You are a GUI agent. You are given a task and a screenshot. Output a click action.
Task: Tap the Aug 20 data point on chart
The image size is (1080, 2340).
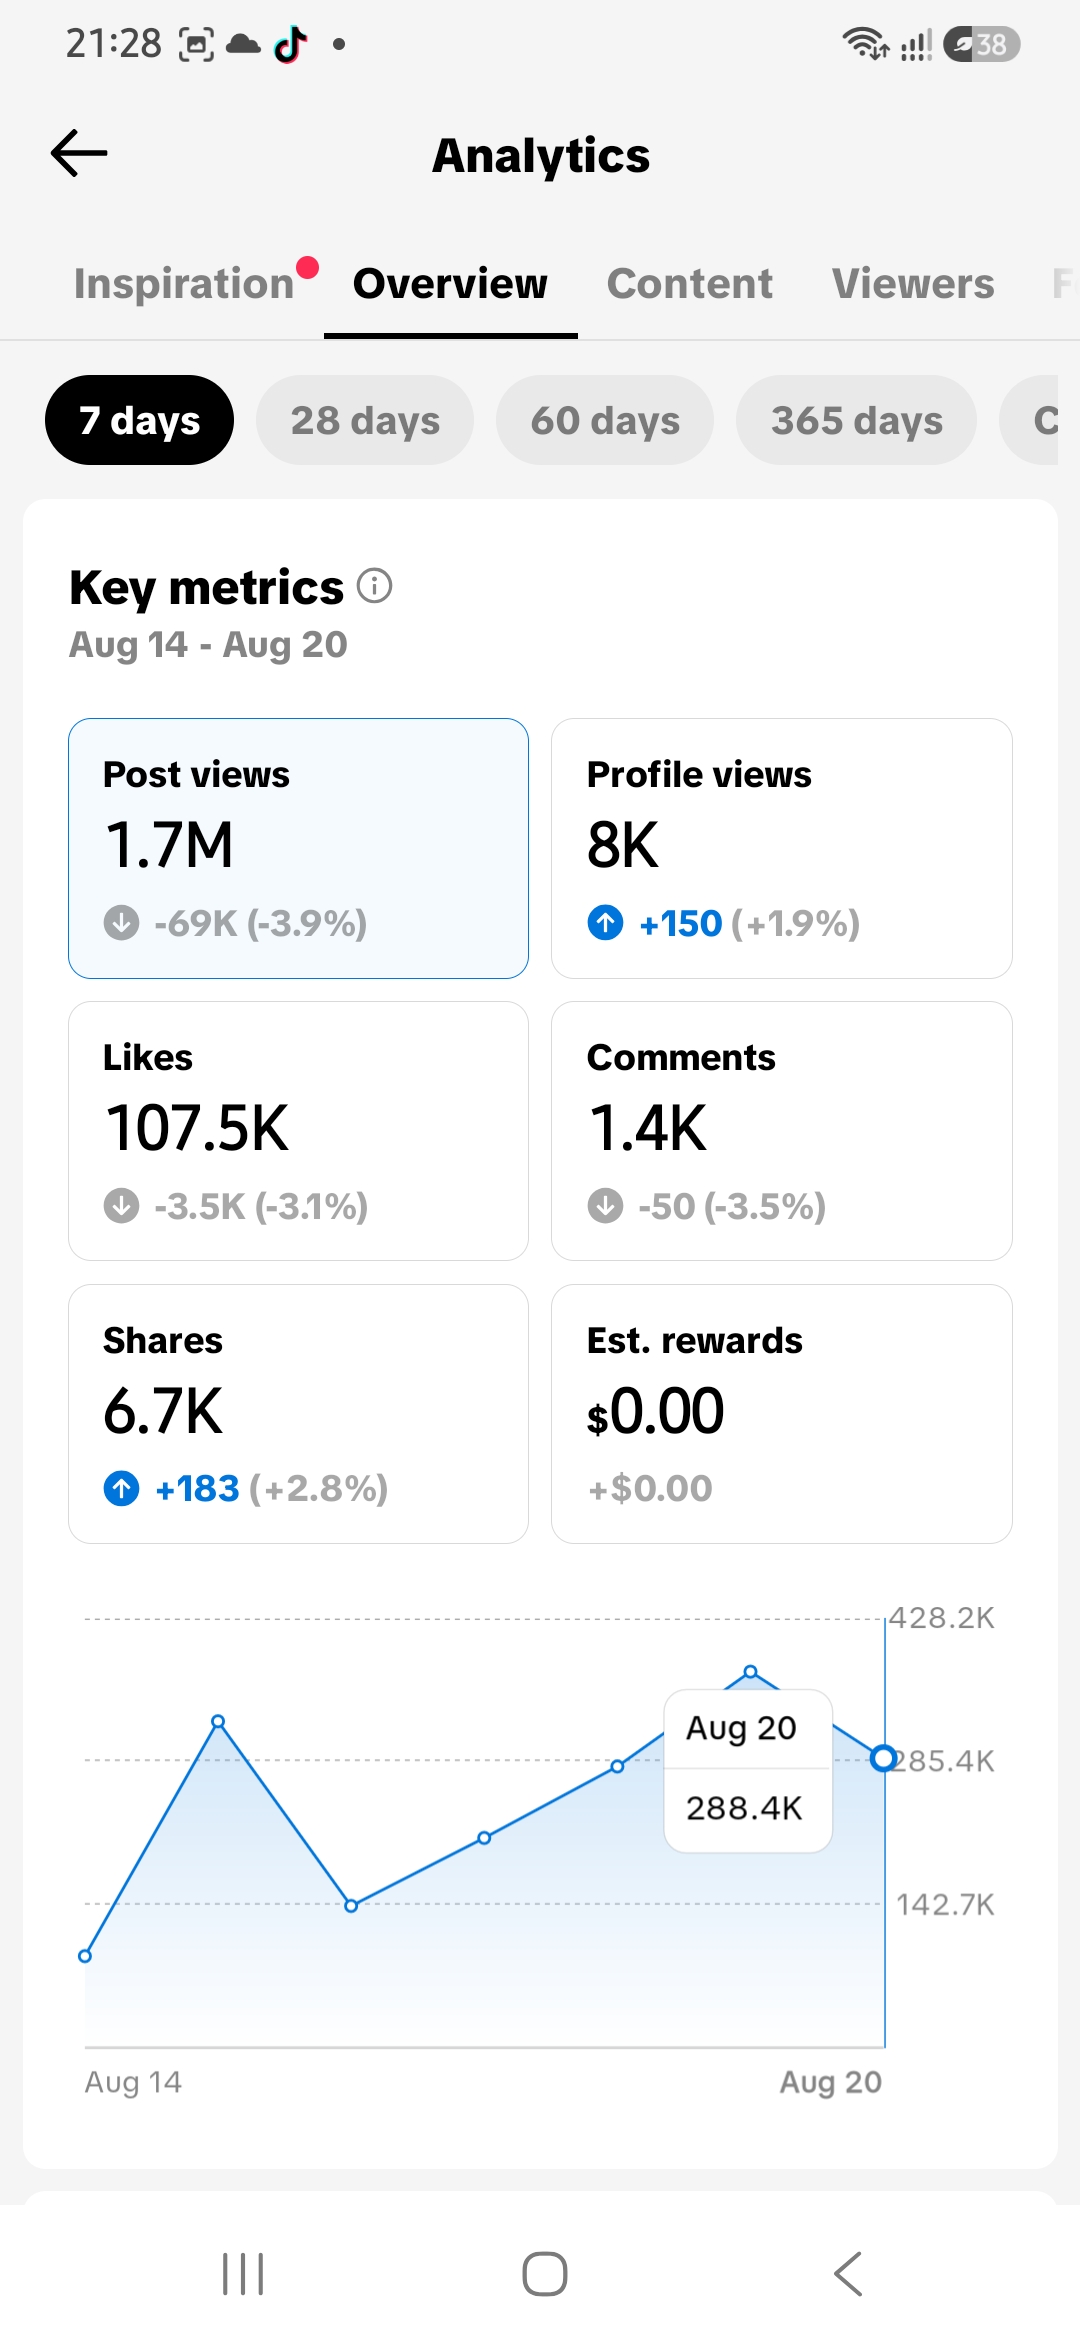click(883, 1758)
